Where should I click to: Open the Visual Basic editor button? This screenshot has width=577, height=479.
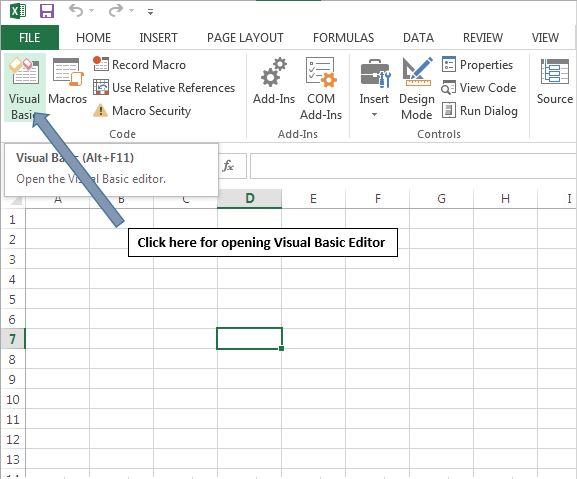click(x=25, y=88)
